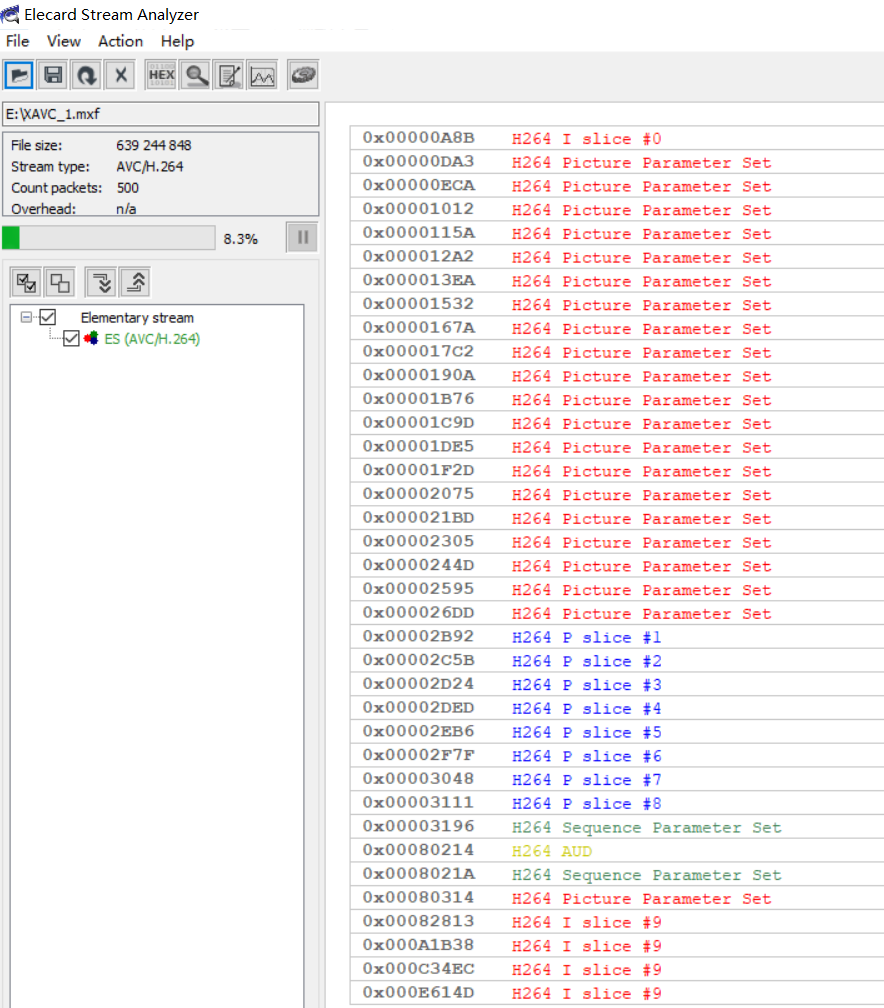This screenshot has height=1008, width=884.
Task: Click the expand-all tree icon
Action: coord(101,282)
